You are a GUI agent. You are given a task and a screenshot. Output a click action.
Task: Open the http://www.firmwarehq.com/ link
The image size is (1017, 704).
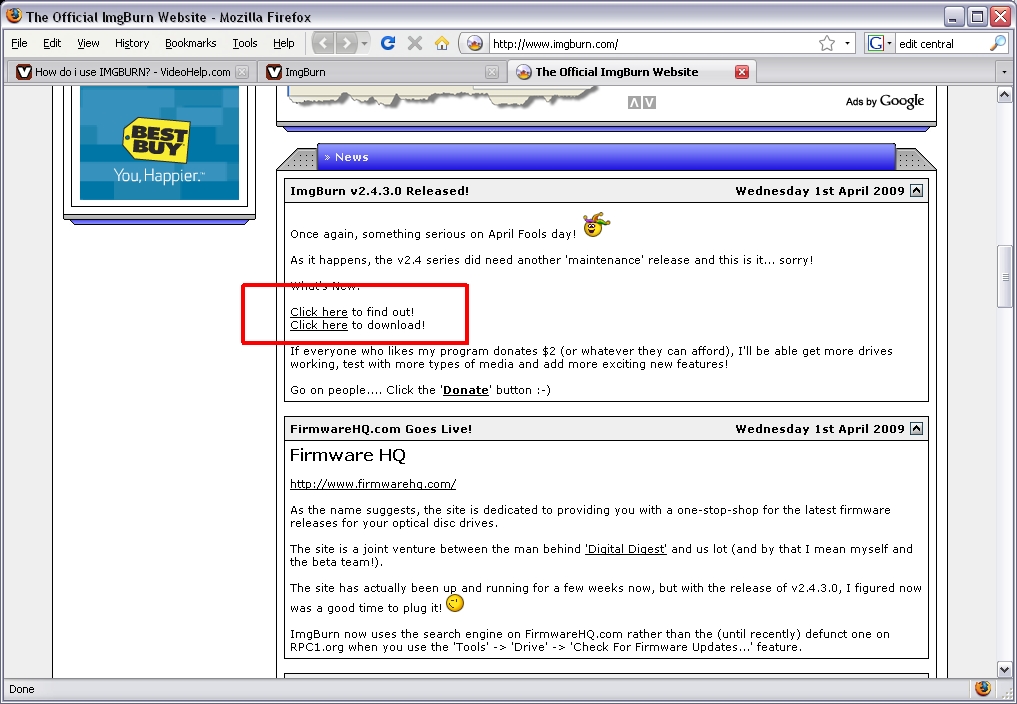click(x=373, y=484)
